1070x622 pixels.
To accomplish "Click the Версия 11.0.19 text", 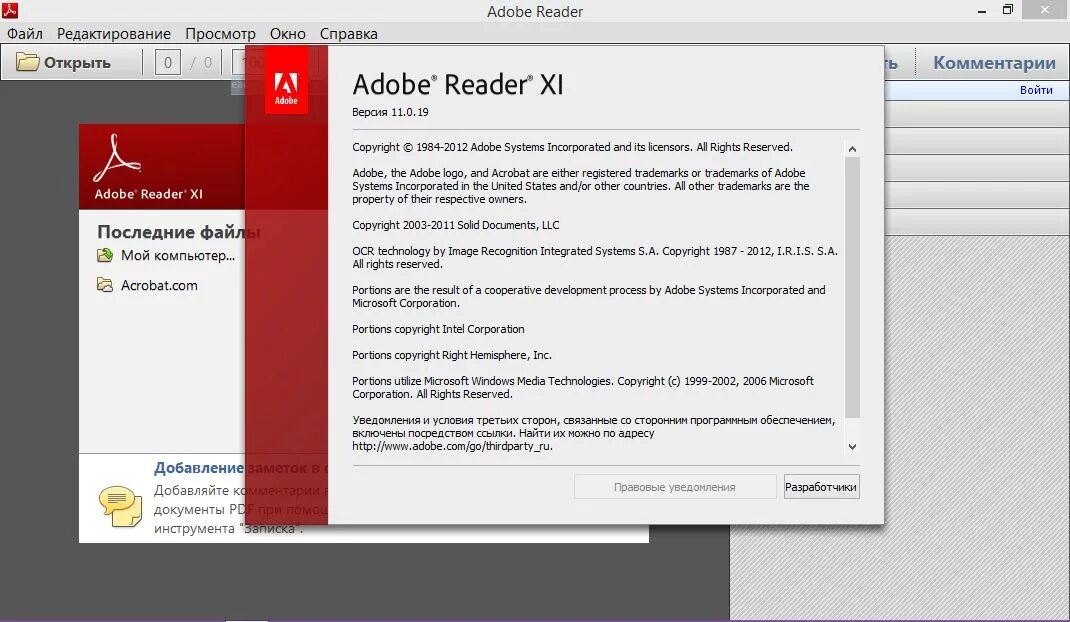I will tap(390, 112).
